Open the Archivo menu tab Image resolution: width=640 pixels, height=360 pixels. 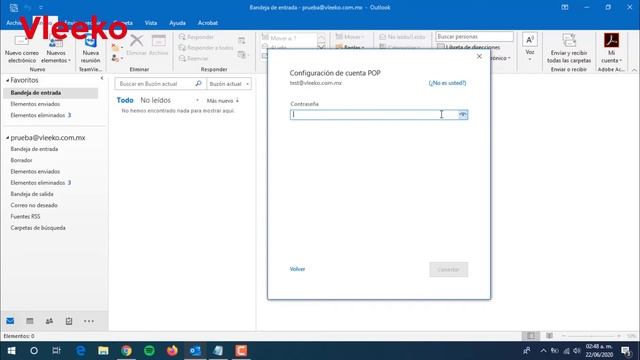(14, 23)
